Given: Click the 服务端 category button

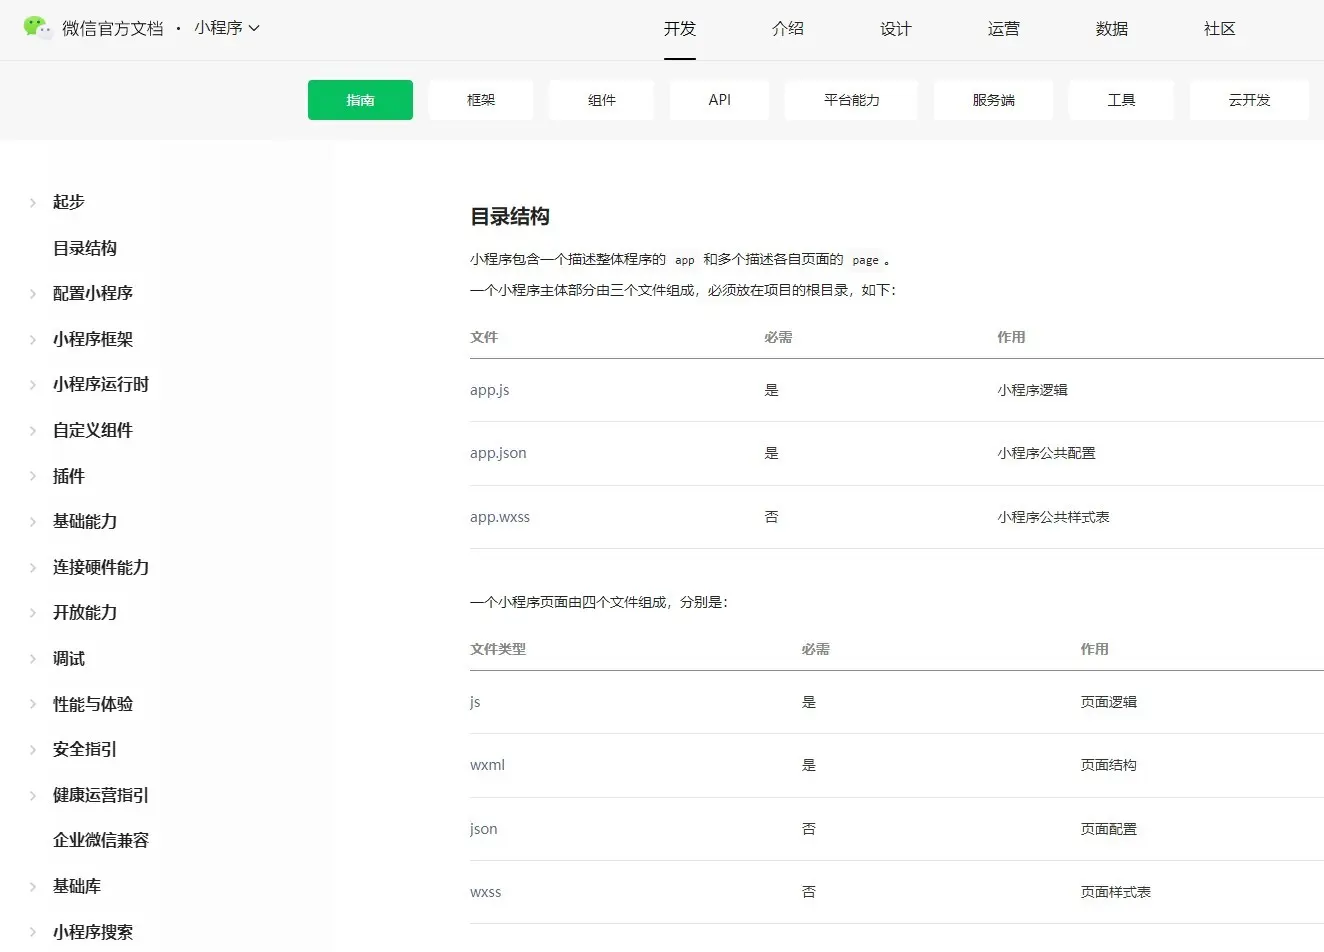Looking at the screenshot, I should 993,100.
